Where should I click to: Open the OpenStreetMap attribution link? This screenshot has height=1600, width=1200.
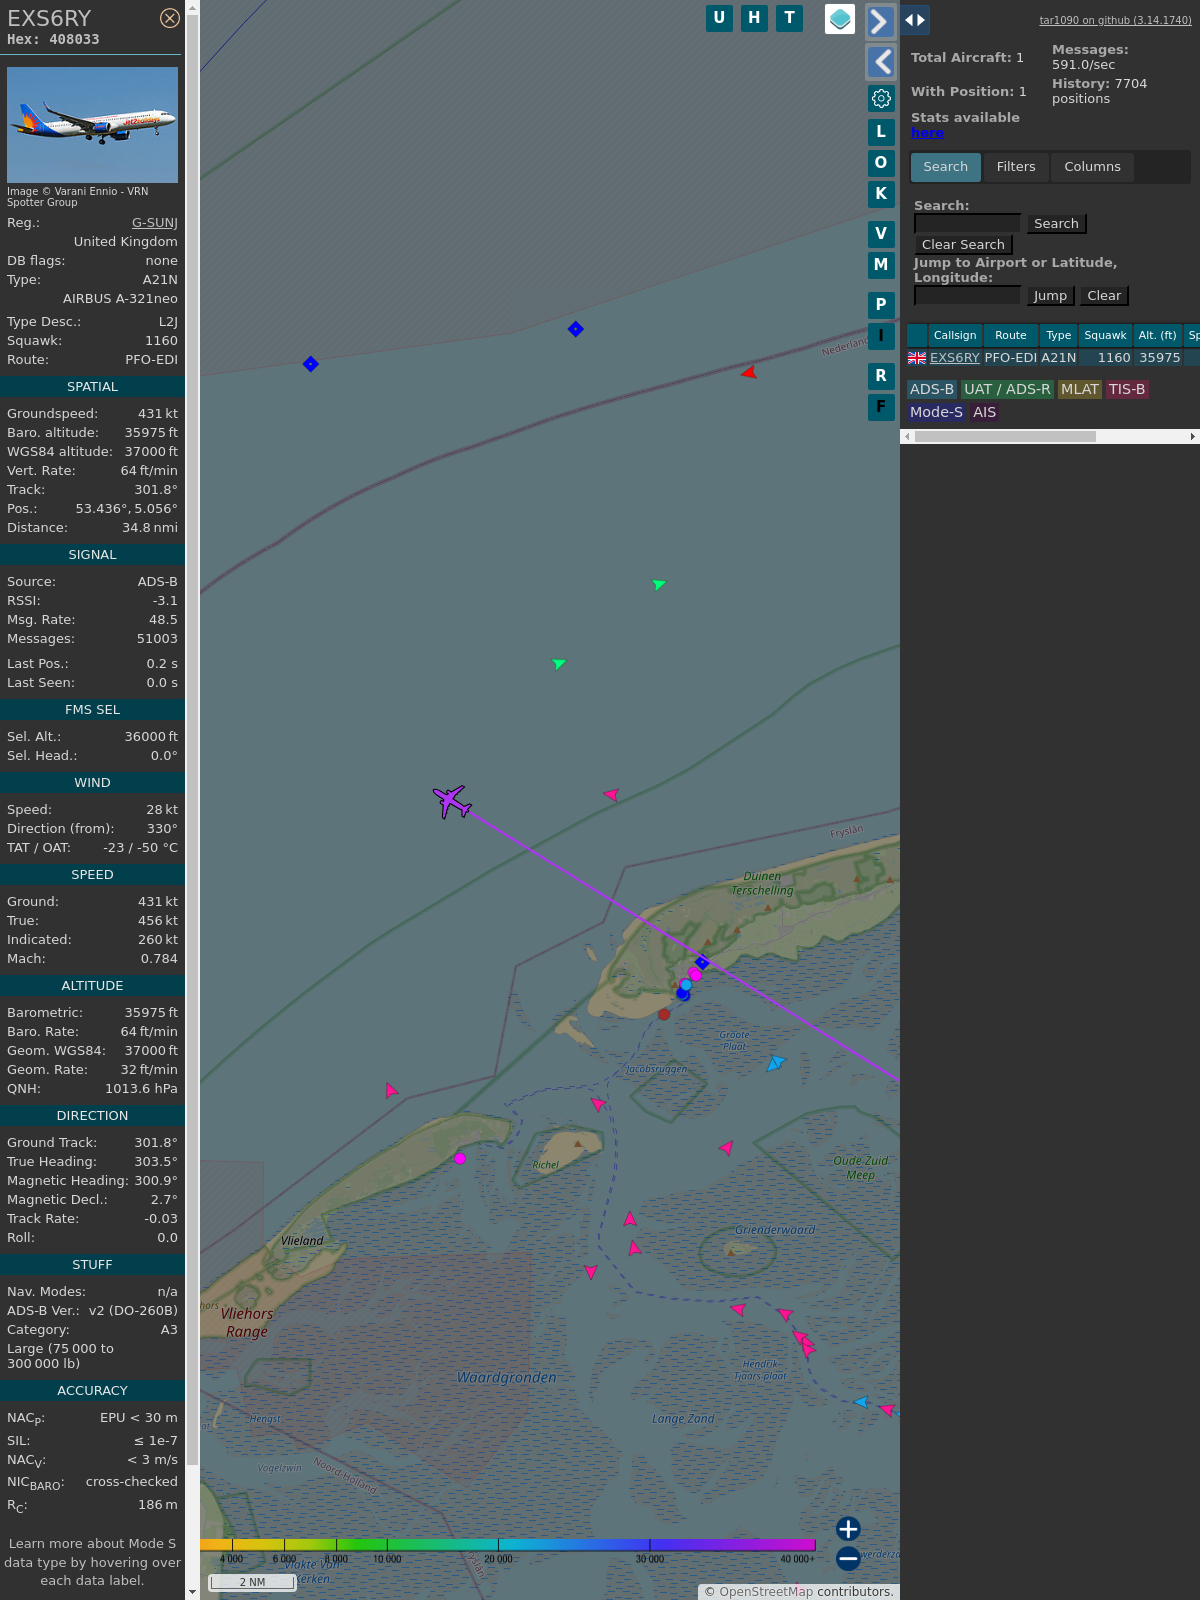click(x=766, y=1592)
